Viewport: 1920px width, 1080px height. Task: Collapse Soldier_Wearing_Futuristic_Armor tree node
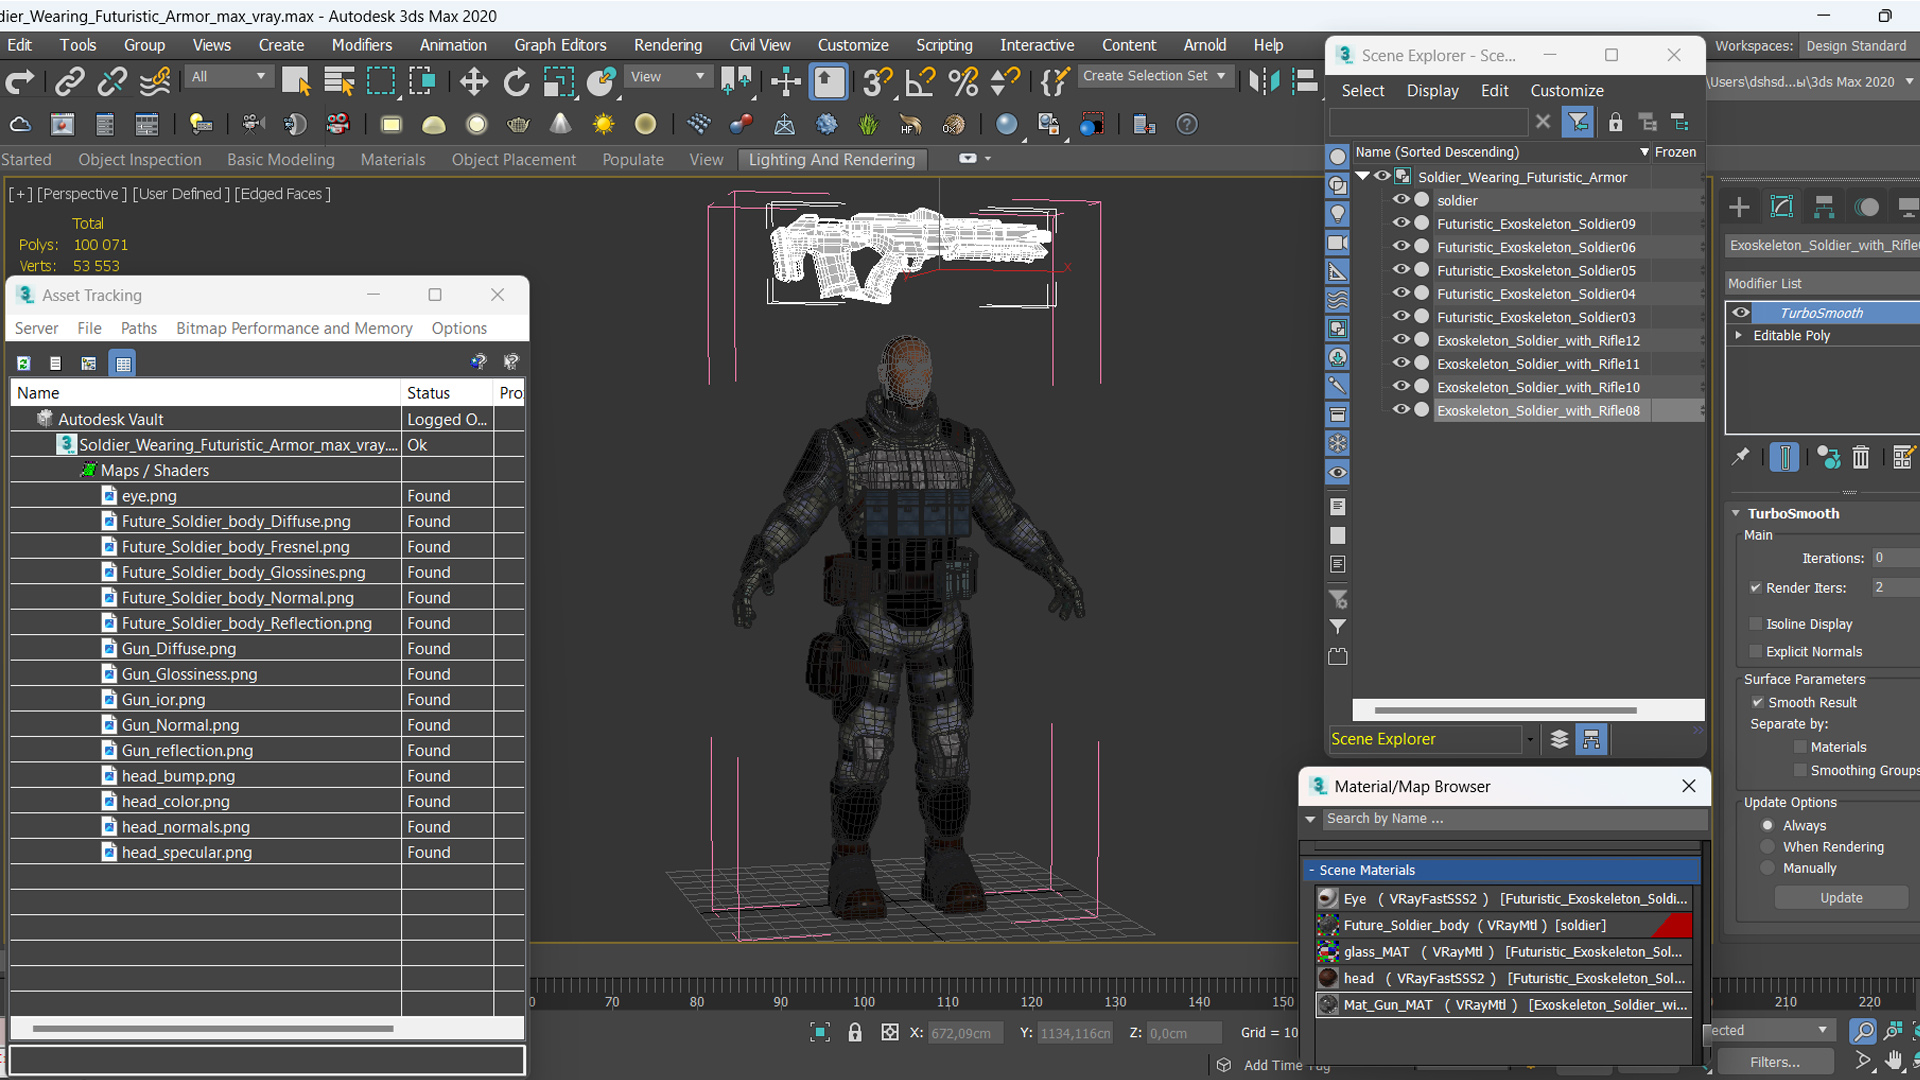pyautogui.click(x=1362, y=176)
